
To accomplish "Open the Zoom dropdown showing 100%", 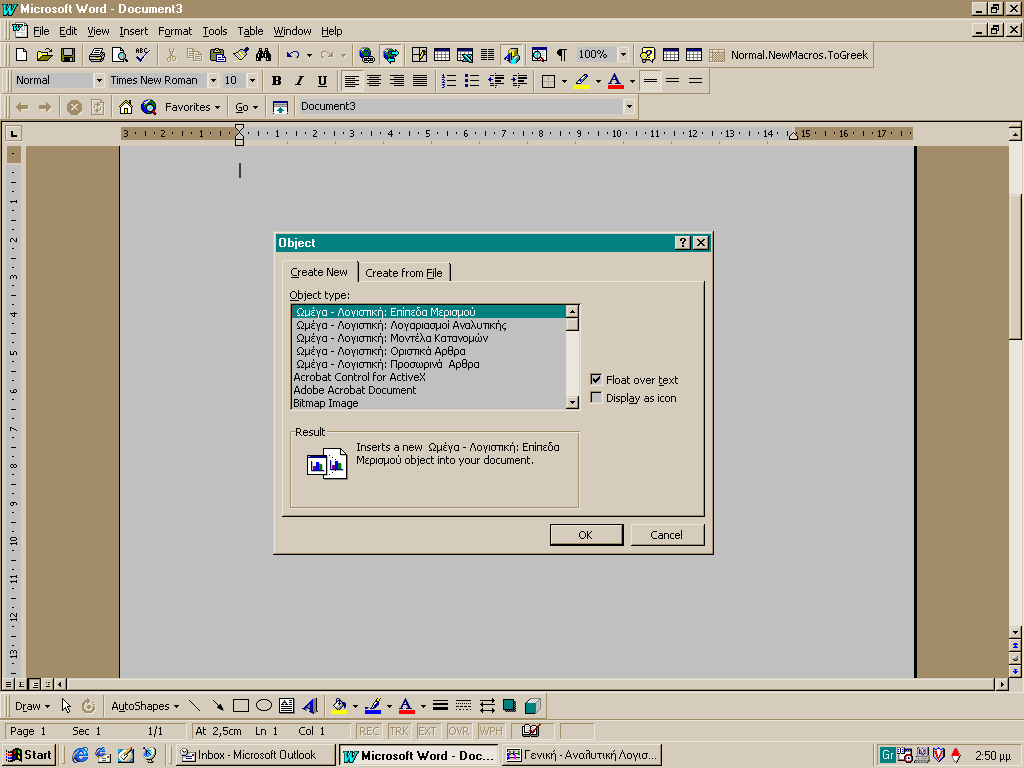I will point(623,54).
